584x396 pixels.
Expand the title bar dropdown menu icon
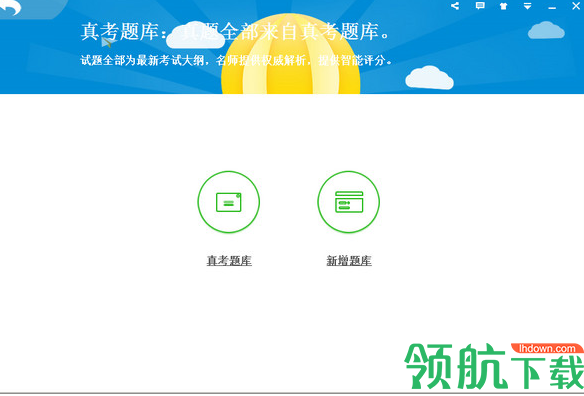click(x=527, y=6)
